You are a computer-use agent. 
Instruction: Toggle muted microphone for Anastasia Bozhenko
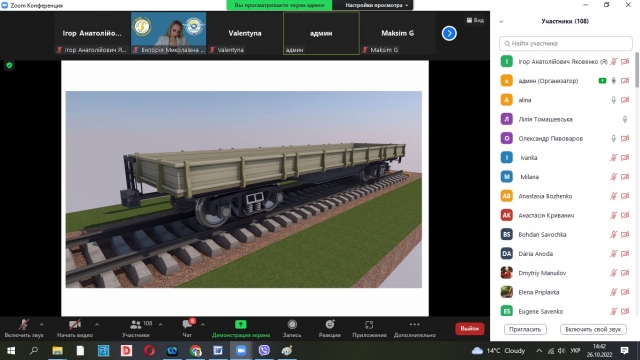click(x=613, y=196)
